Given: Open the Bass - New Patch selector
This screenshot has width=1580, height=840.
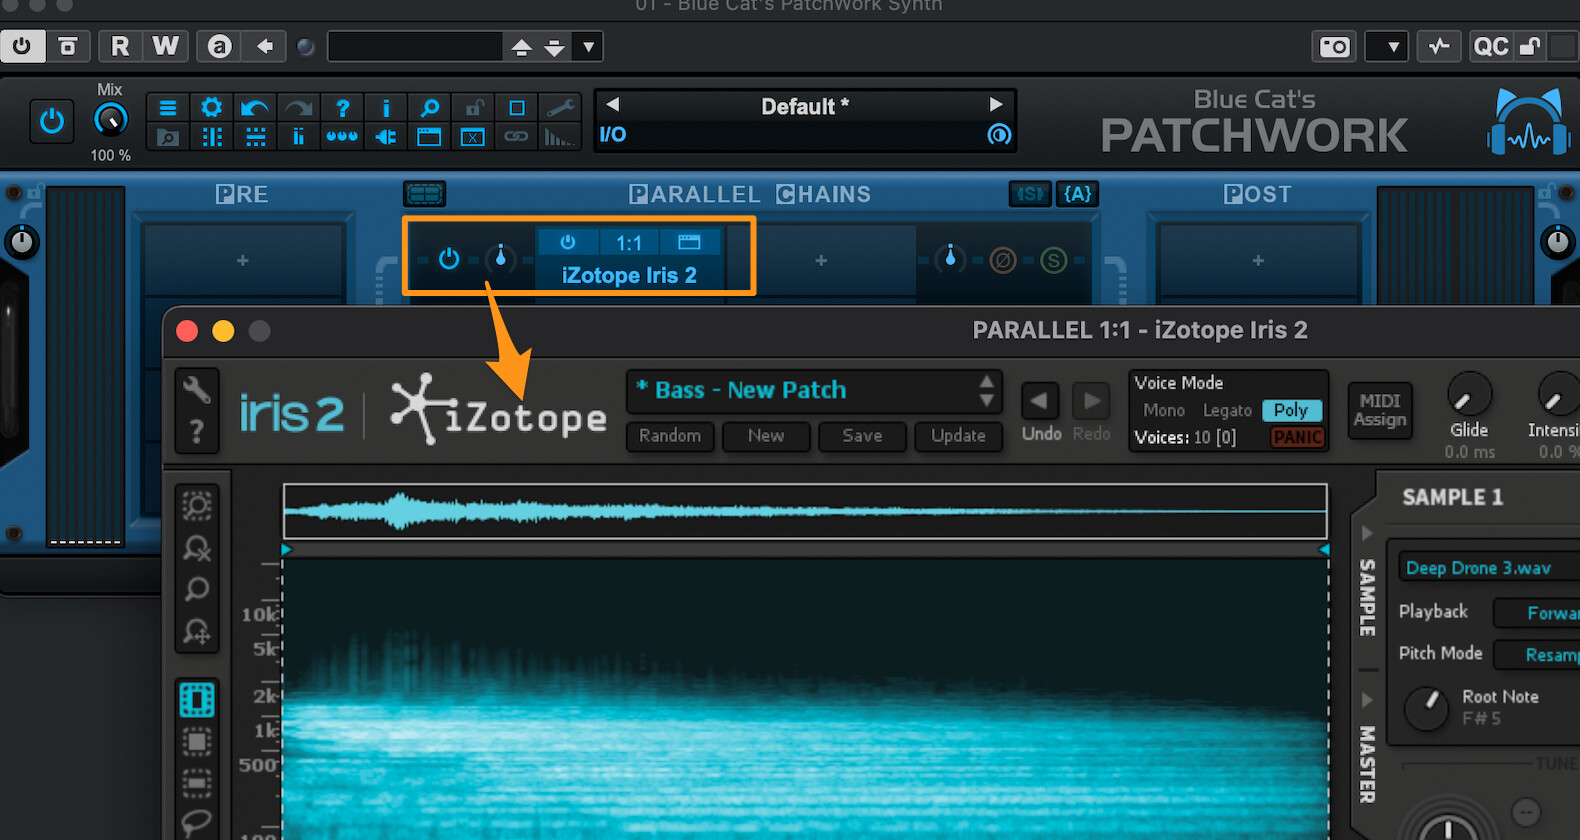Looking at the screenshot, I should (813, 391).
